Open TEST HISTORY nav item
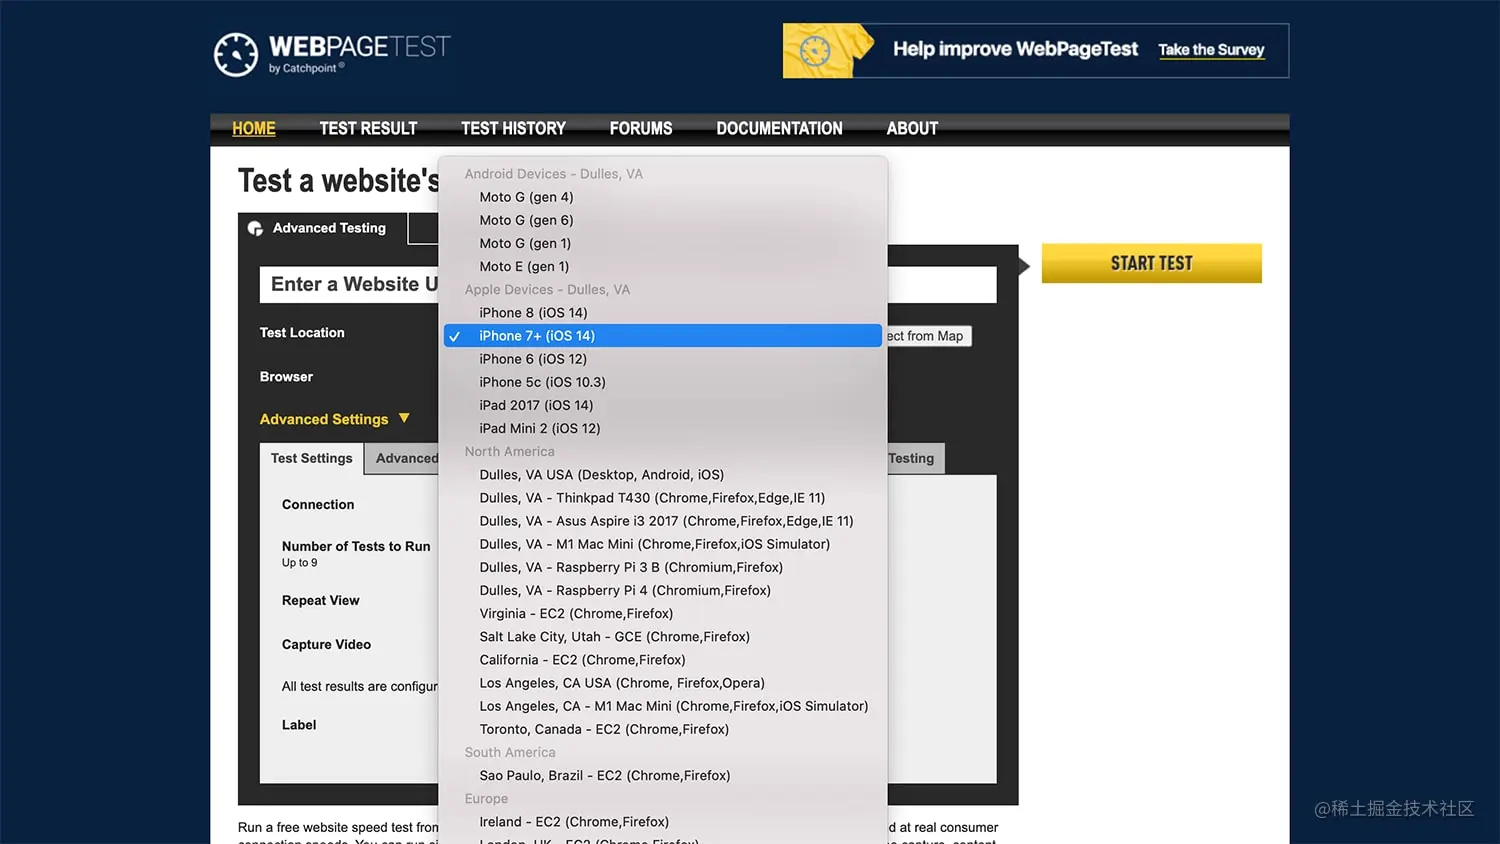Viewport: 1500px width, 844px height. 513,128
